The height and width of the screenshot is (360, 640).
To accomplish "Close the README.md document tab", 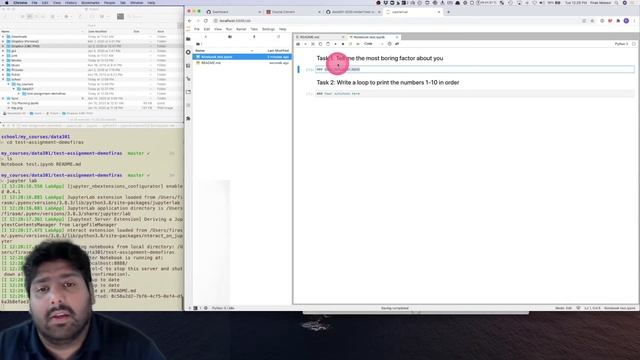I will pos(343,37).
